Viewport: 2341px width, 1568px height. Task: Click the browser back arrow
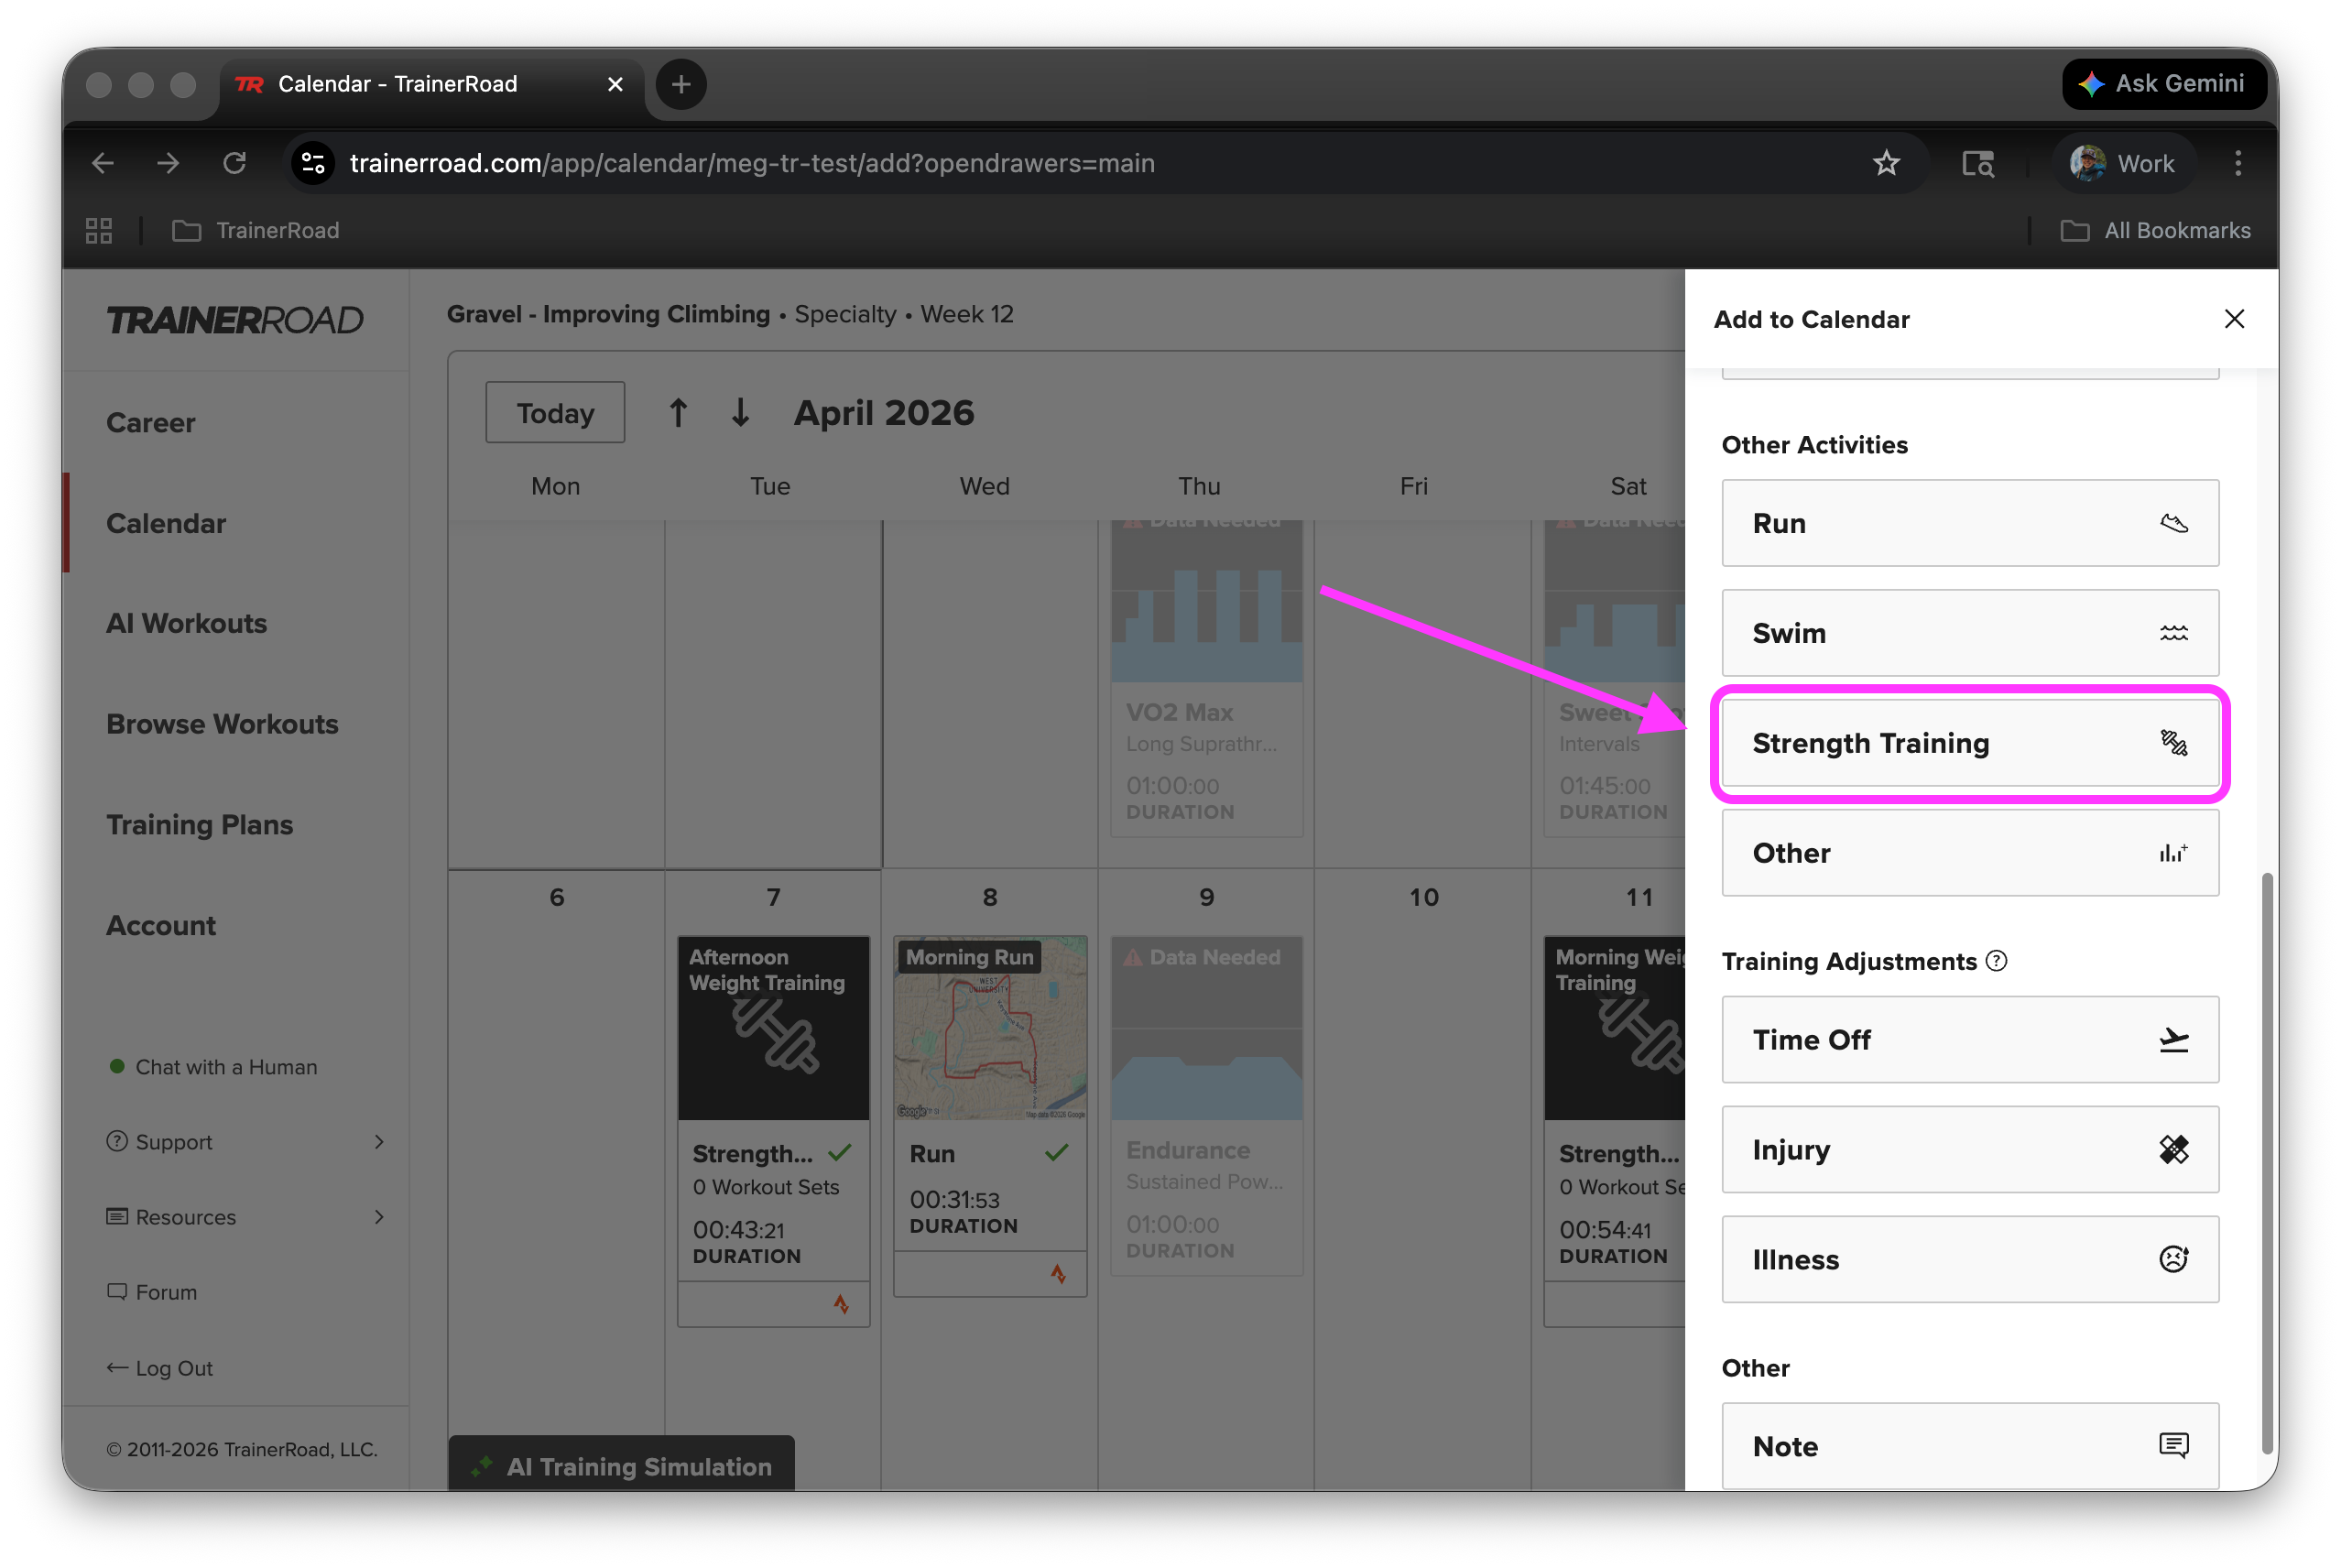(103, 163)
